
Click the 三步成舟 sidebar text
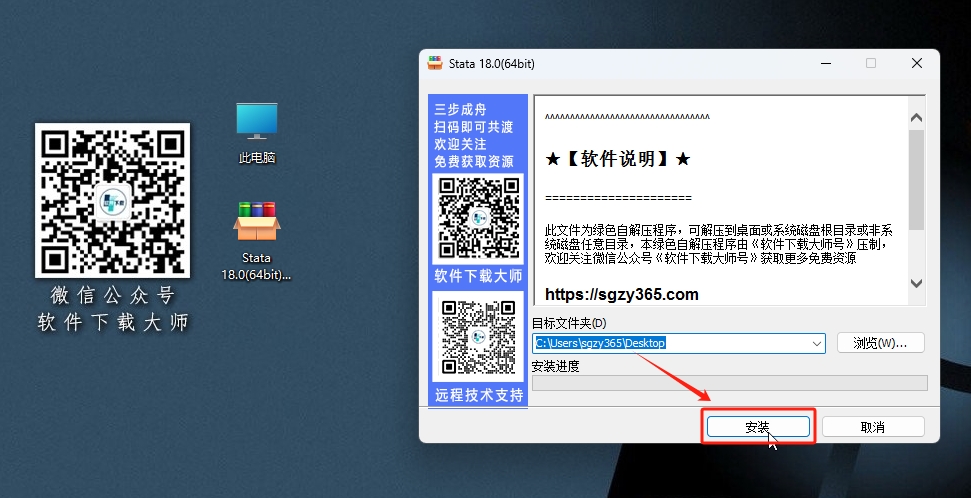point(460,110)
